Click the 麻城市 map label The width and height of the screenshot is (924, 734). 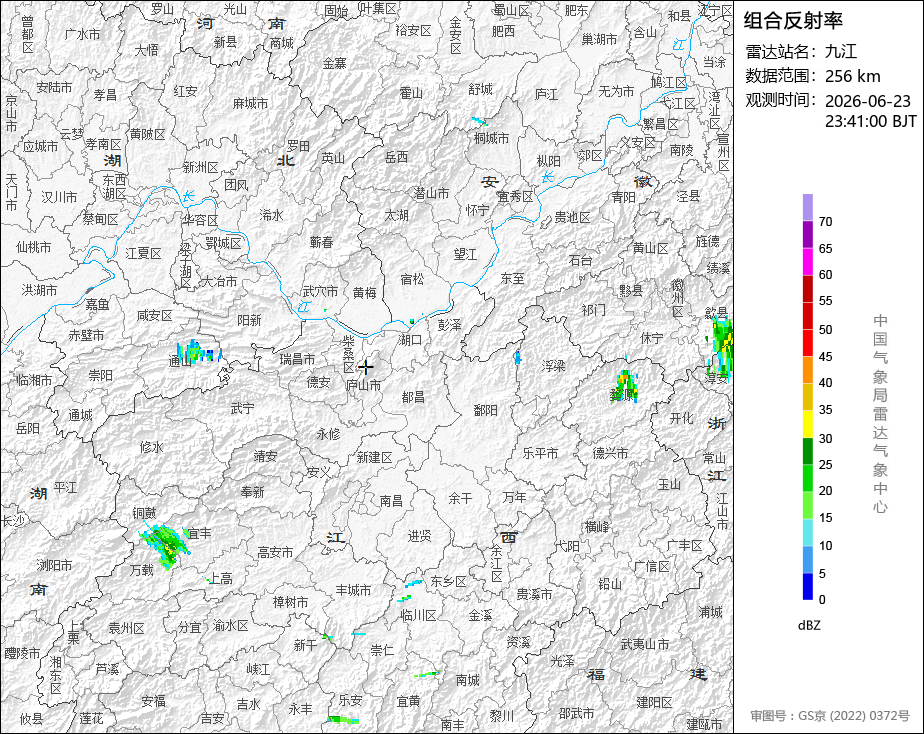point(250,103)
